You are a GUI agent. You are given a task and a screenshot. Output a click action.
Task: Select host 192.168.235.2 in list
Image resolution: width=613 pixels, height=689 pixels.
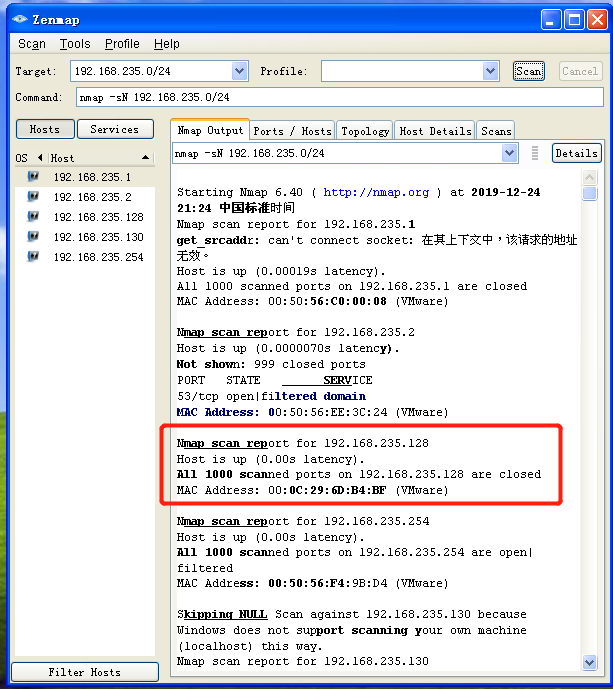click(x=92, y=197)
